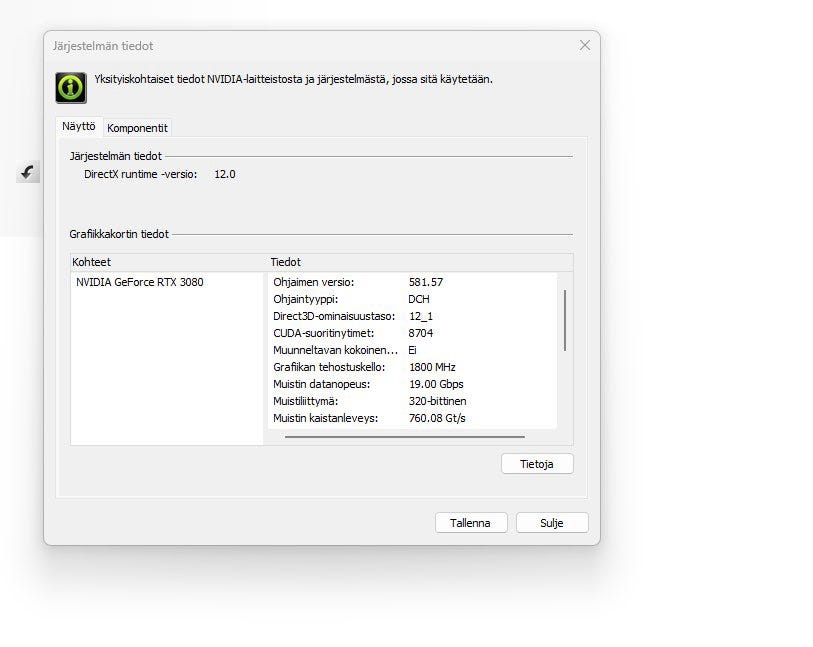Screen dimensions: 813x647
Task: Select NVIDIA GeForce RTX 3080 in Kohteet list
Action: point(139,282)
